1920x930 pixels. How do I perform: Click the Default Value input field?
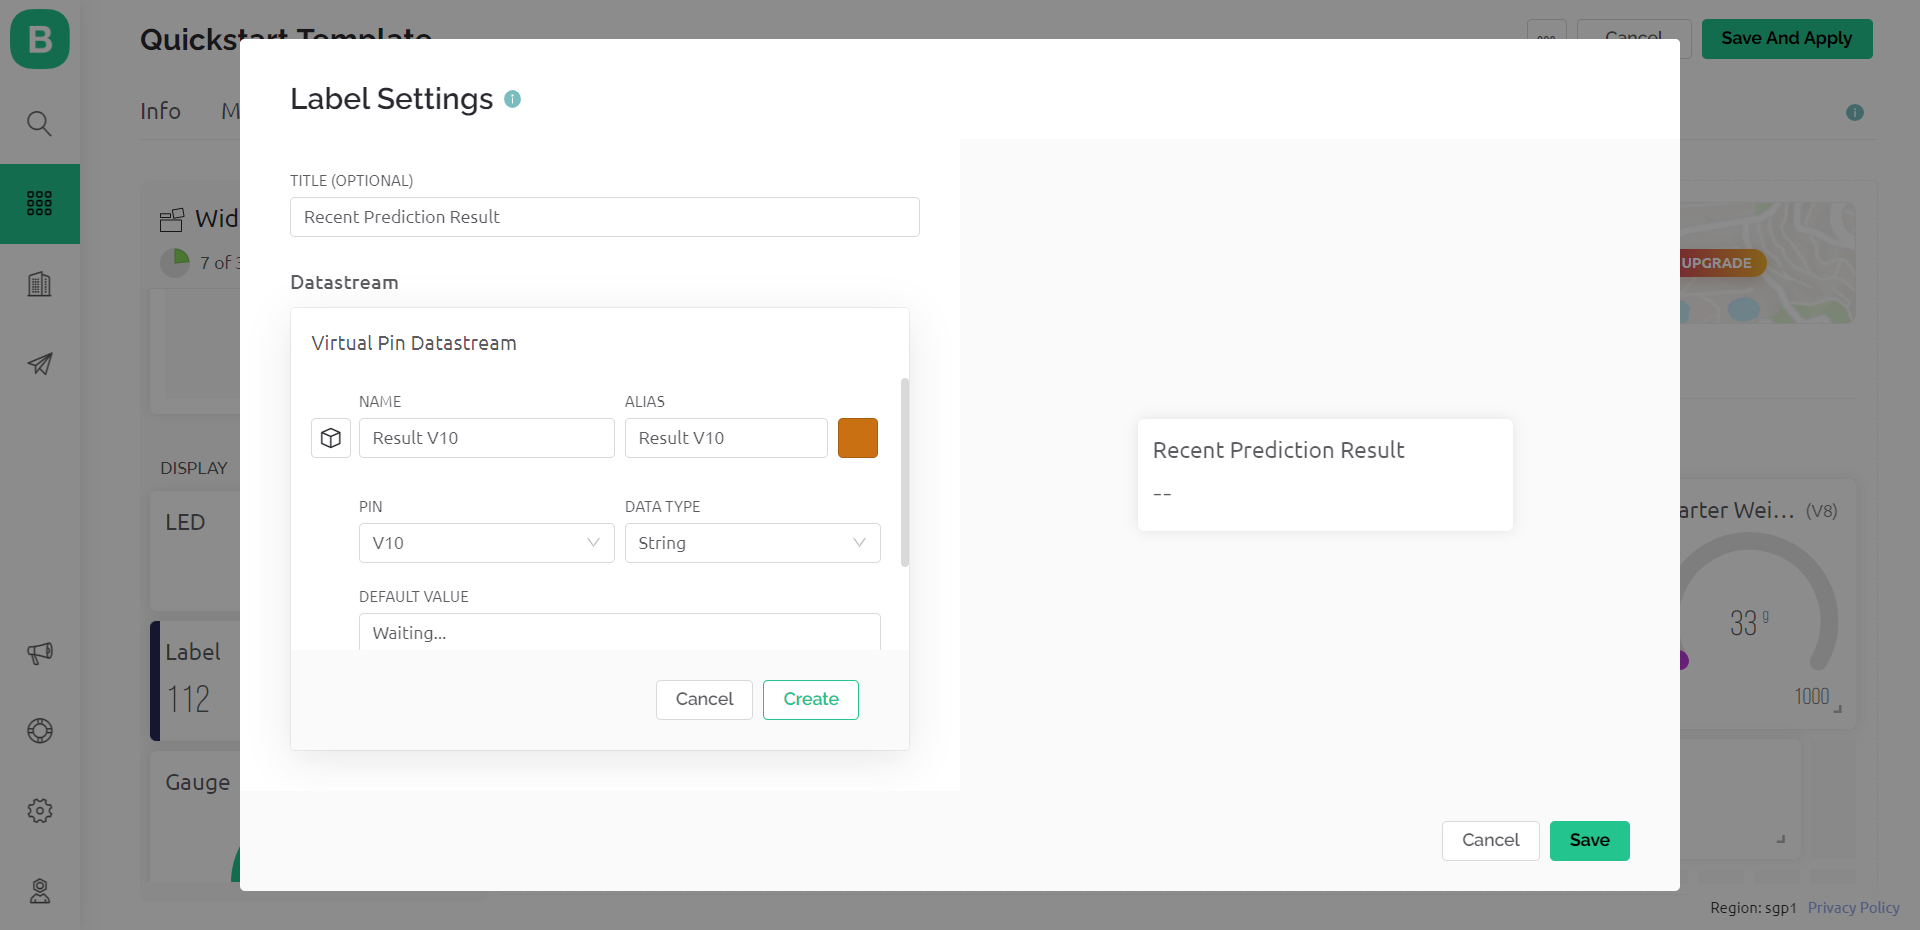(x=619, y=633)
